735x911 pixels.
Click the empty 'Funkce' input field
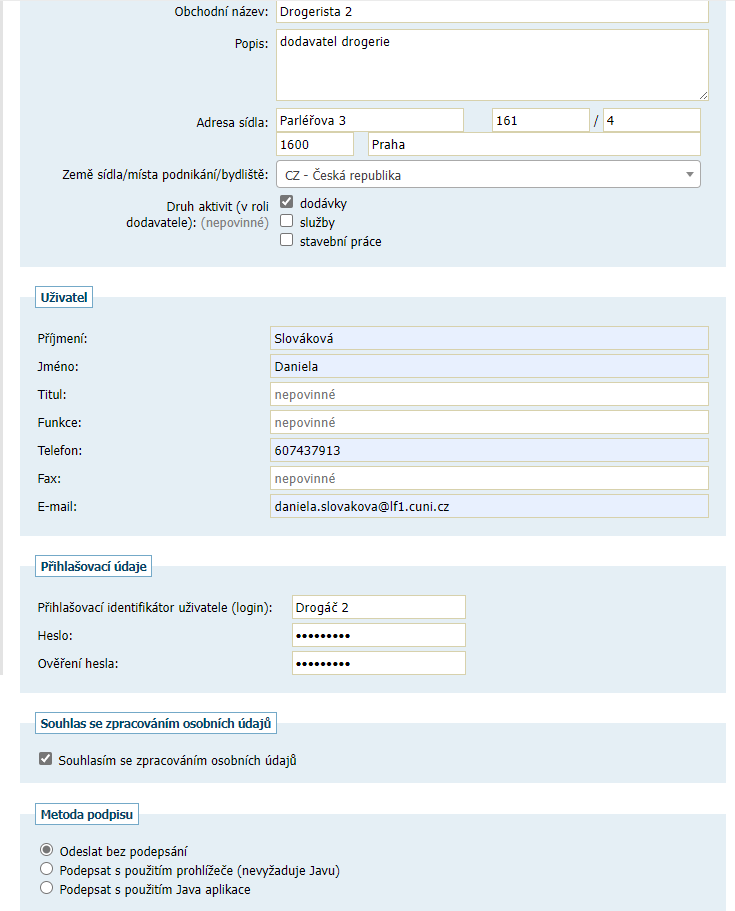488,422
